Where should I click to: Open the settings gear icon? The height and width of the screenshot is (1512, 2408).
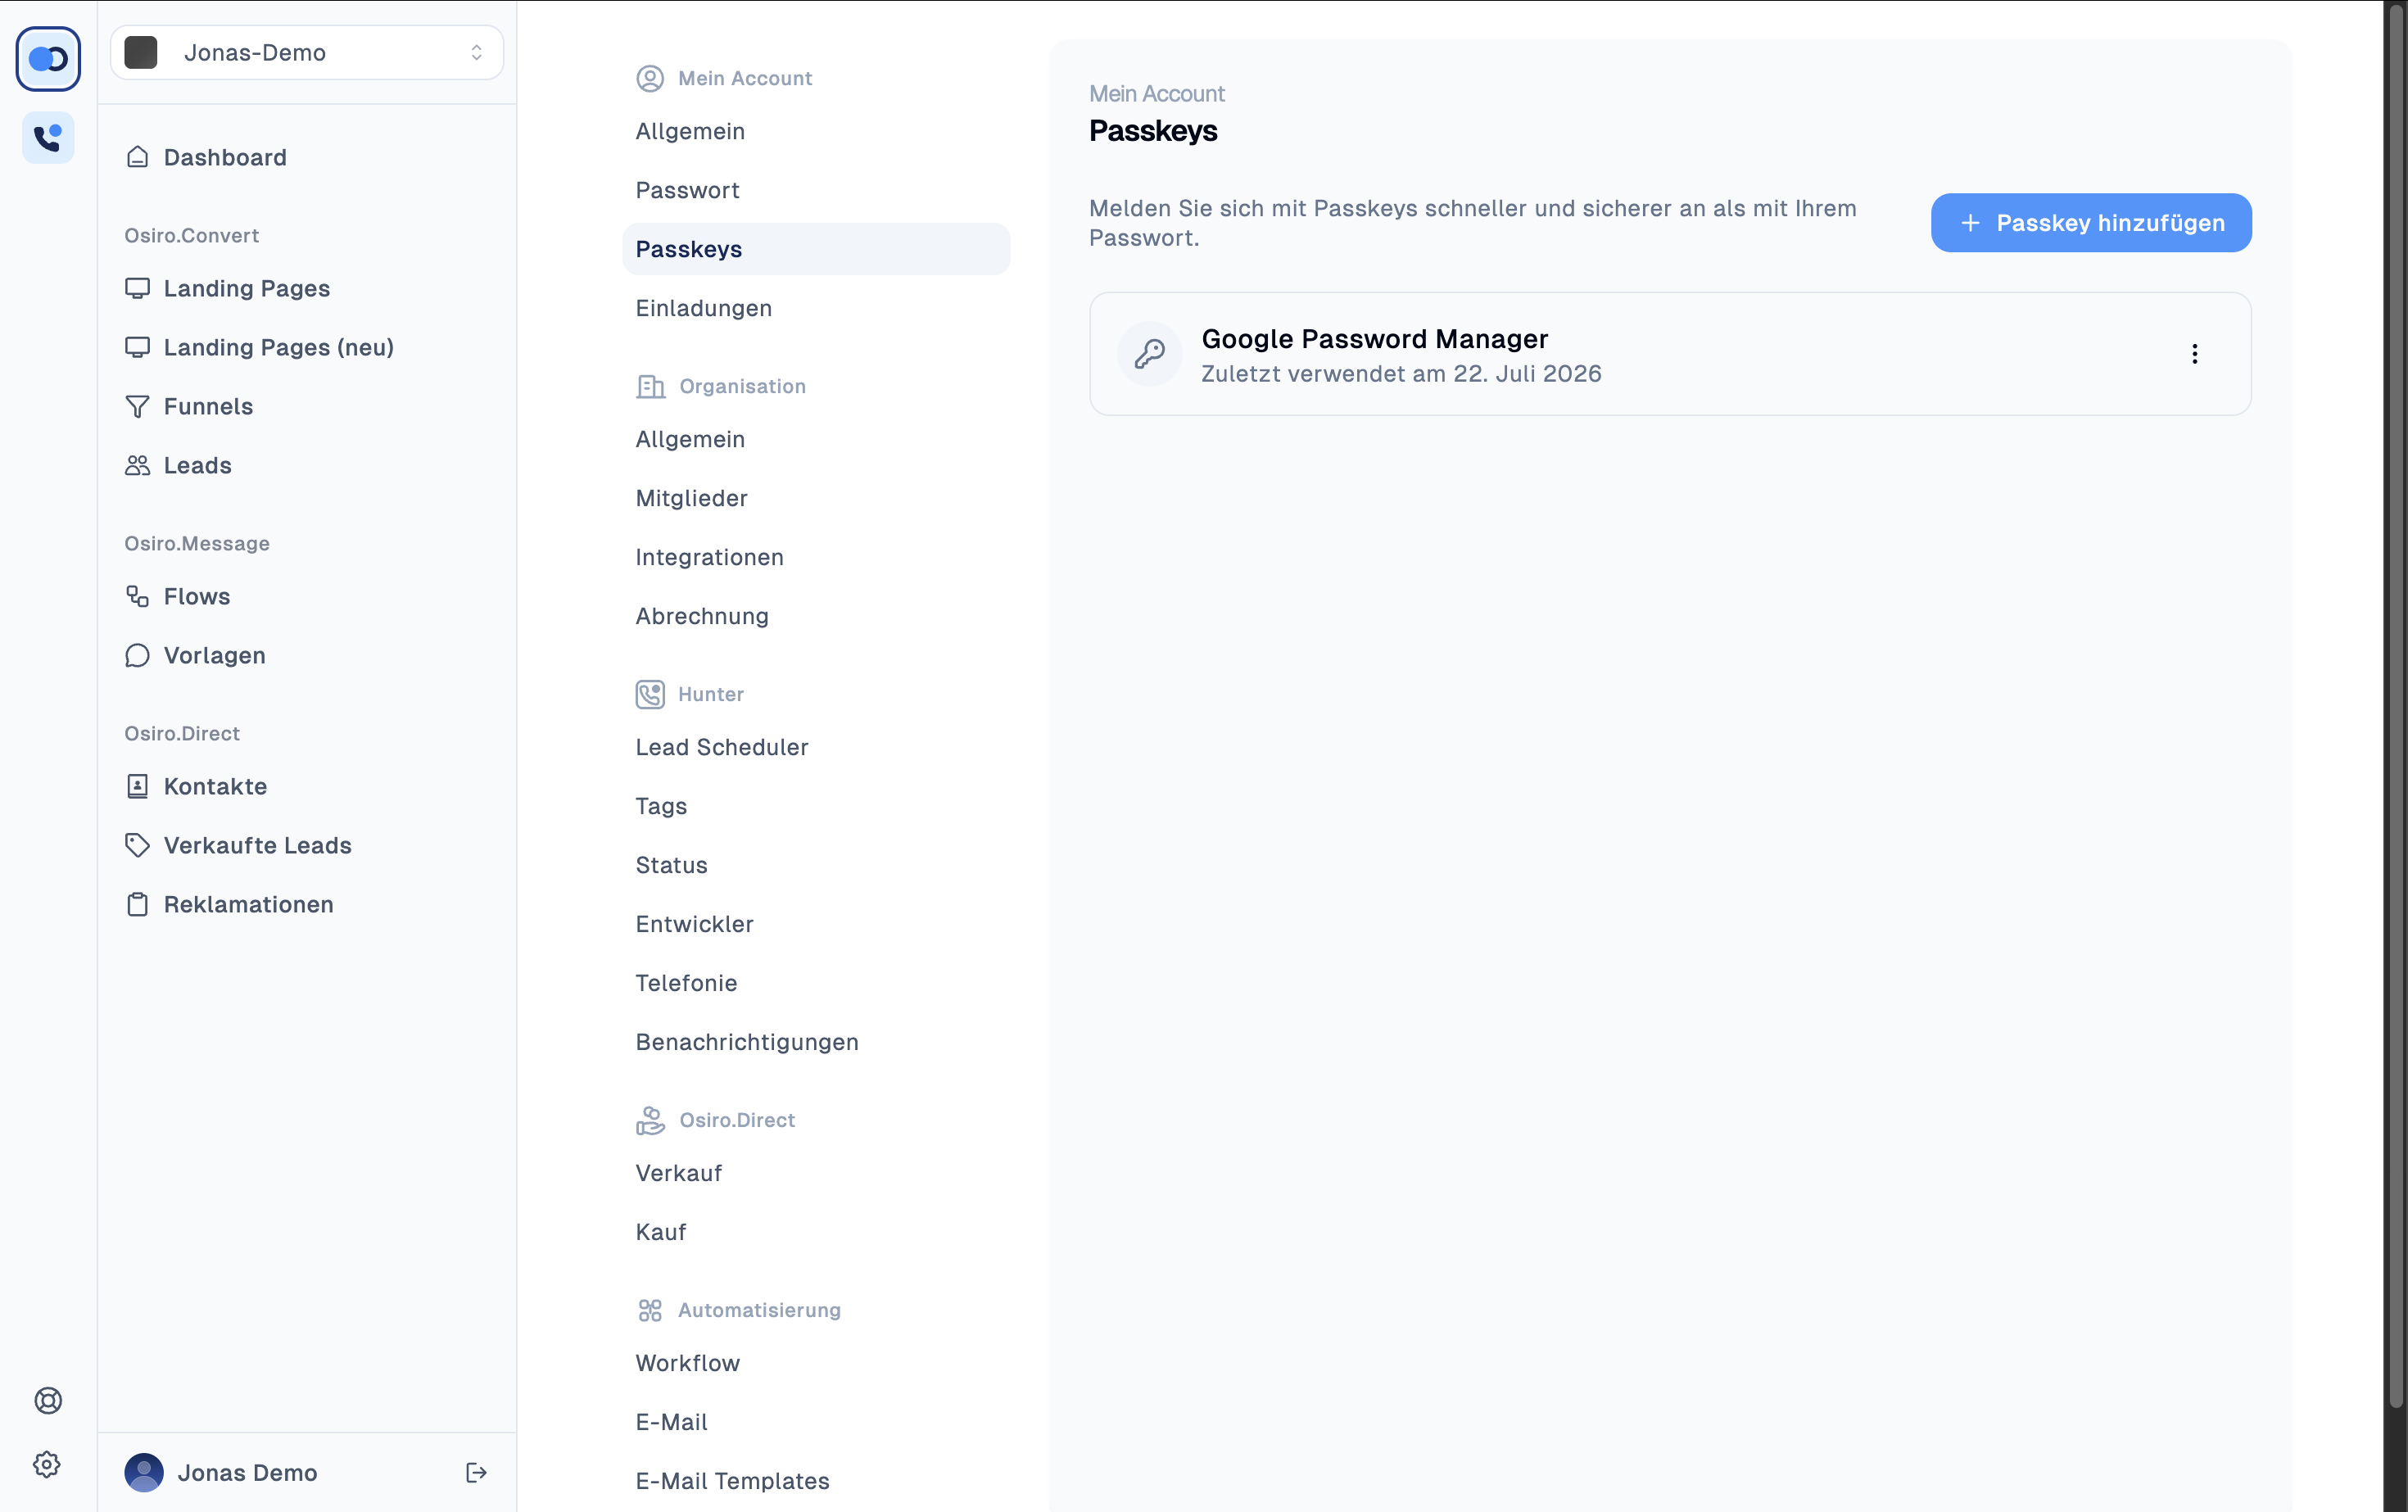pyautogui.click(x=47, y=1465)
